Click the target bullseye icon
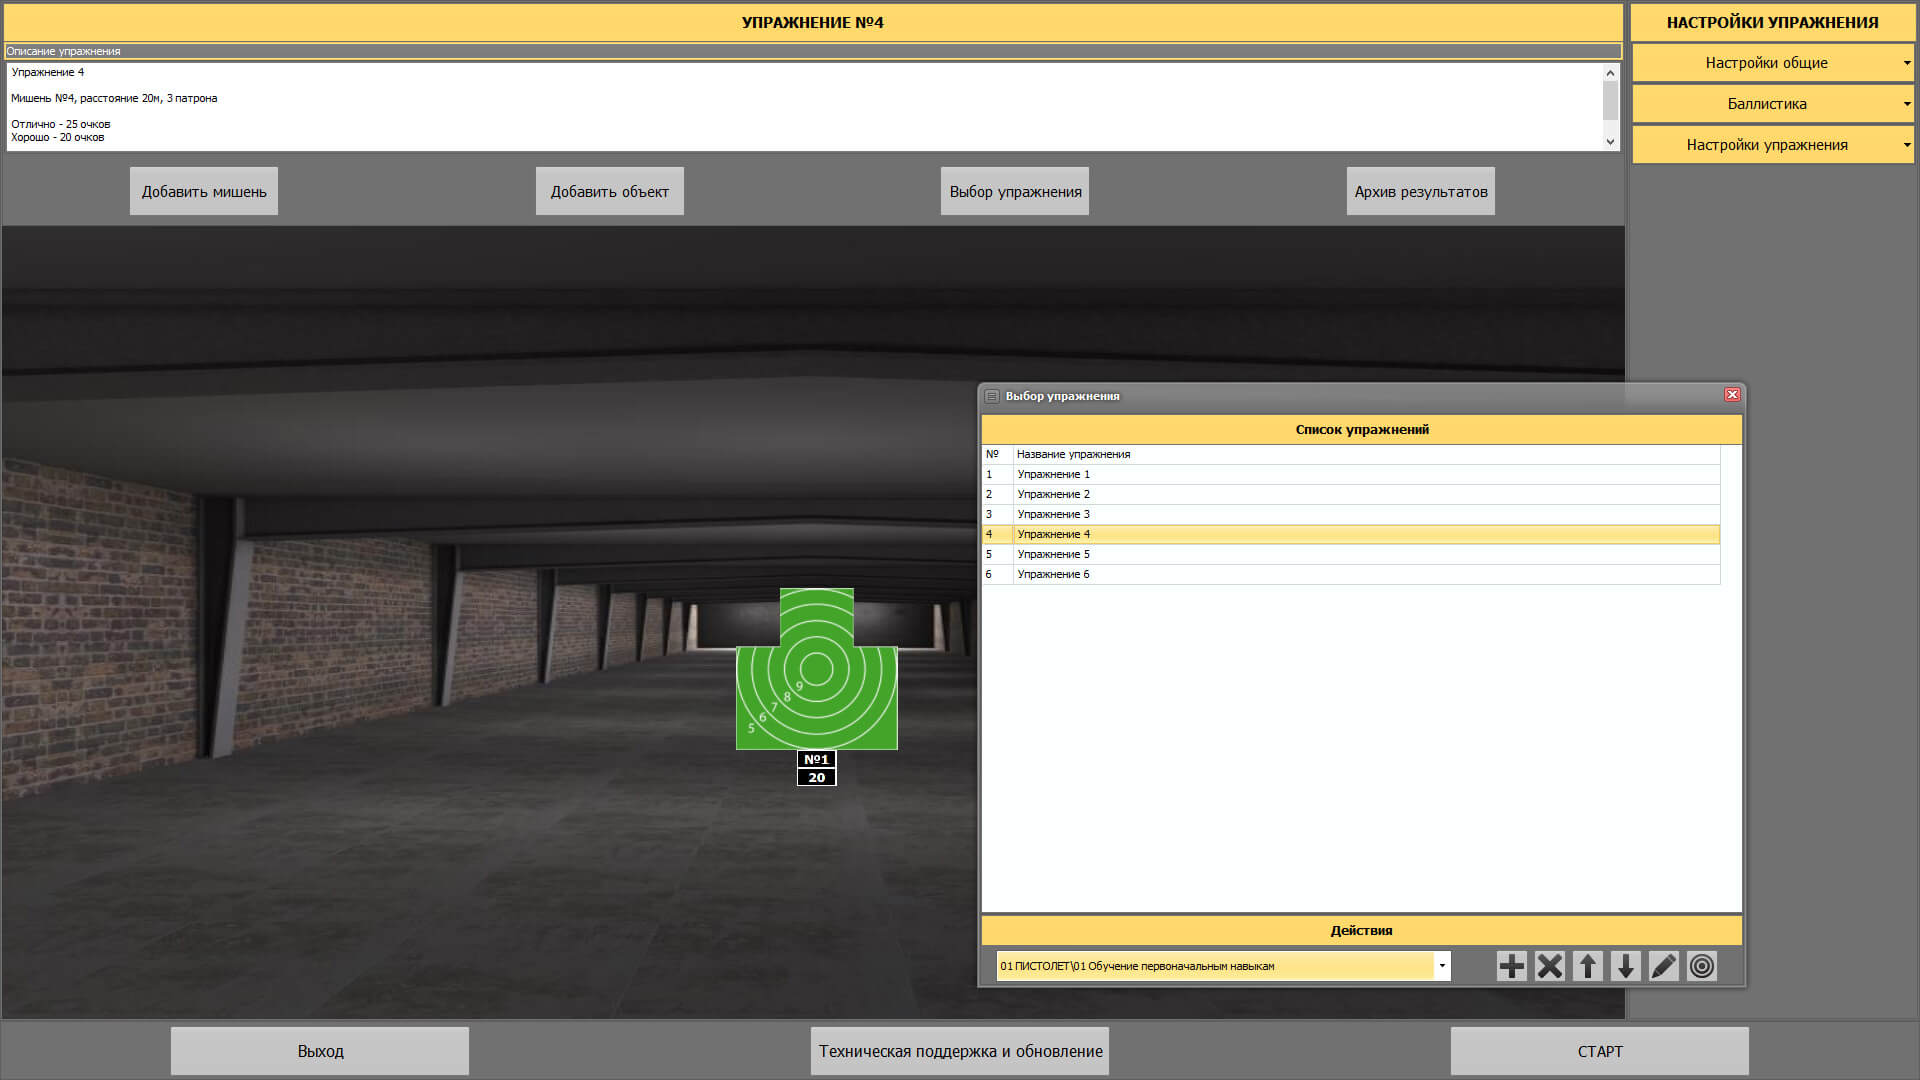The image size is (1920, 1080). [x=1701, y=966]
